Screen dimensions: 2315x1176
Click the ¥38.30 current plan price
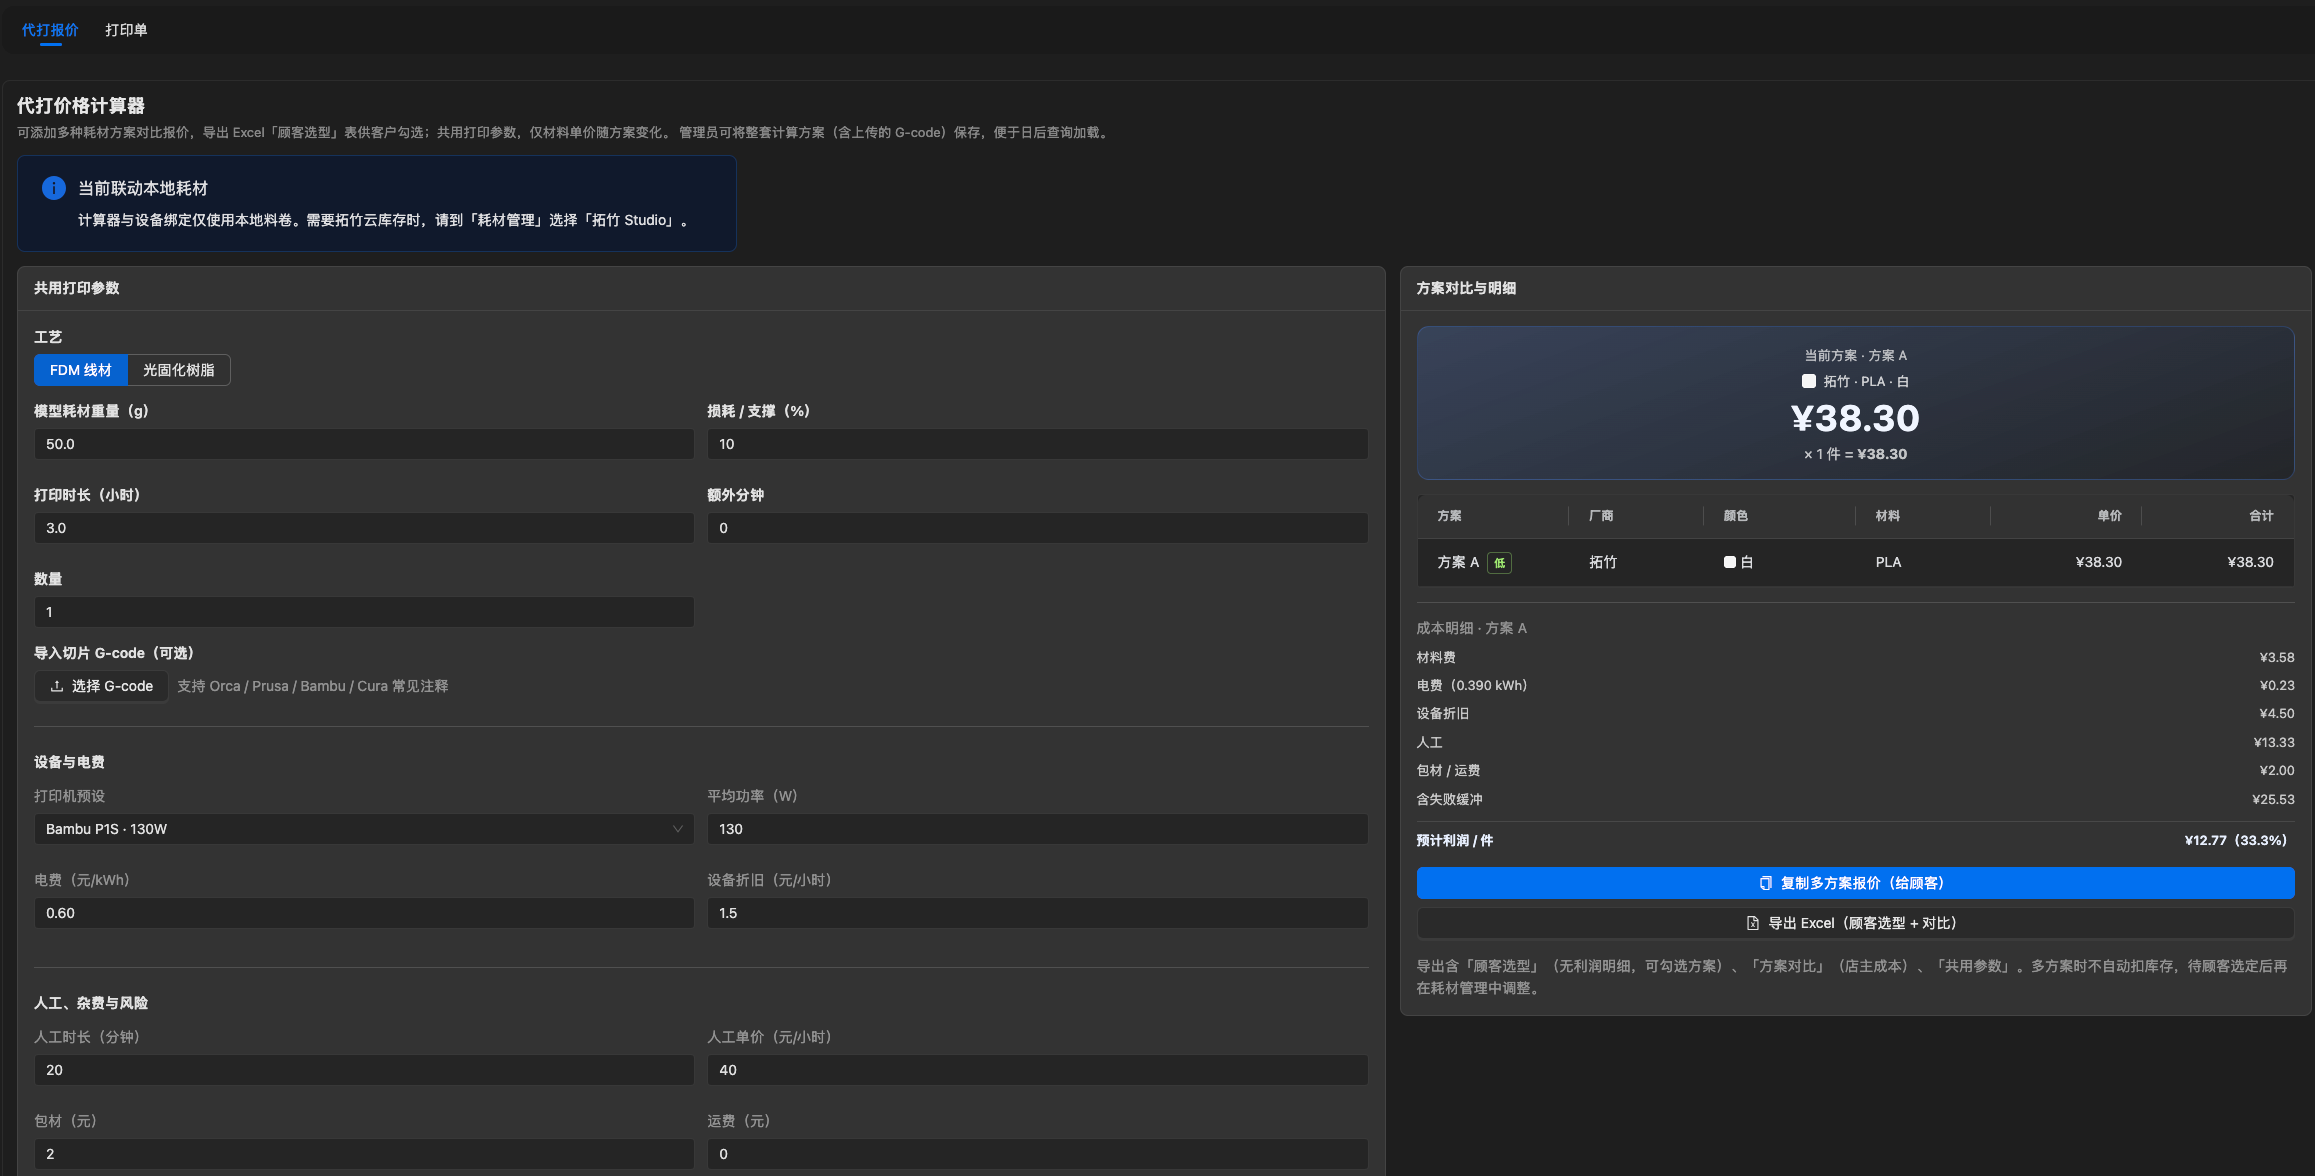[x=1855, y=418]
